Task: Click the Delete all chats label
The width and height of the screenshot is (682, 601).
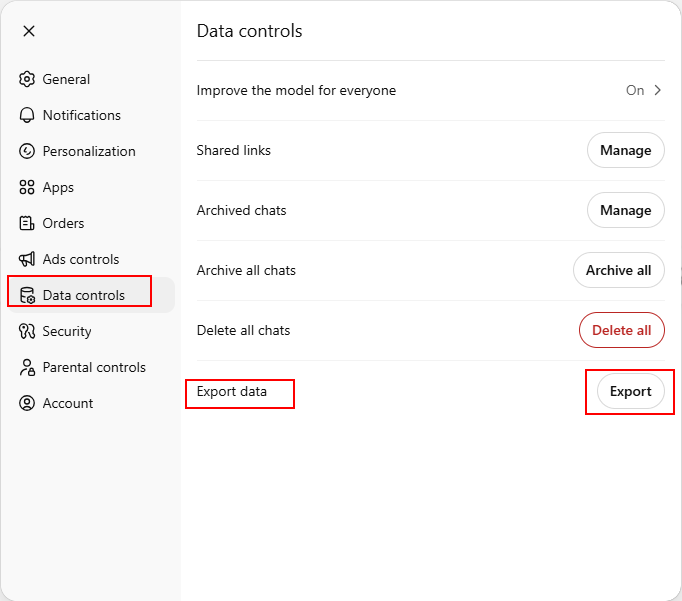Action: pyautogui.click(x=243, y=330)
